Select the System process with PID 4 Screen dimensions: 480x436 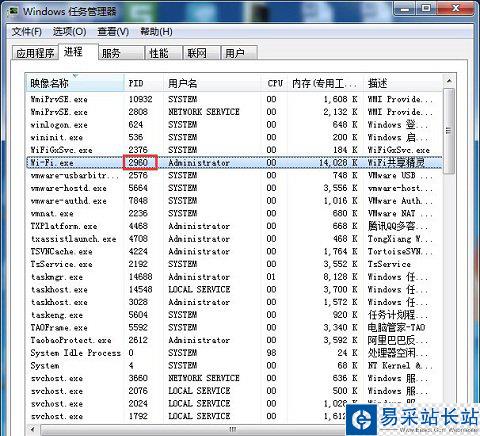[235, 365]
